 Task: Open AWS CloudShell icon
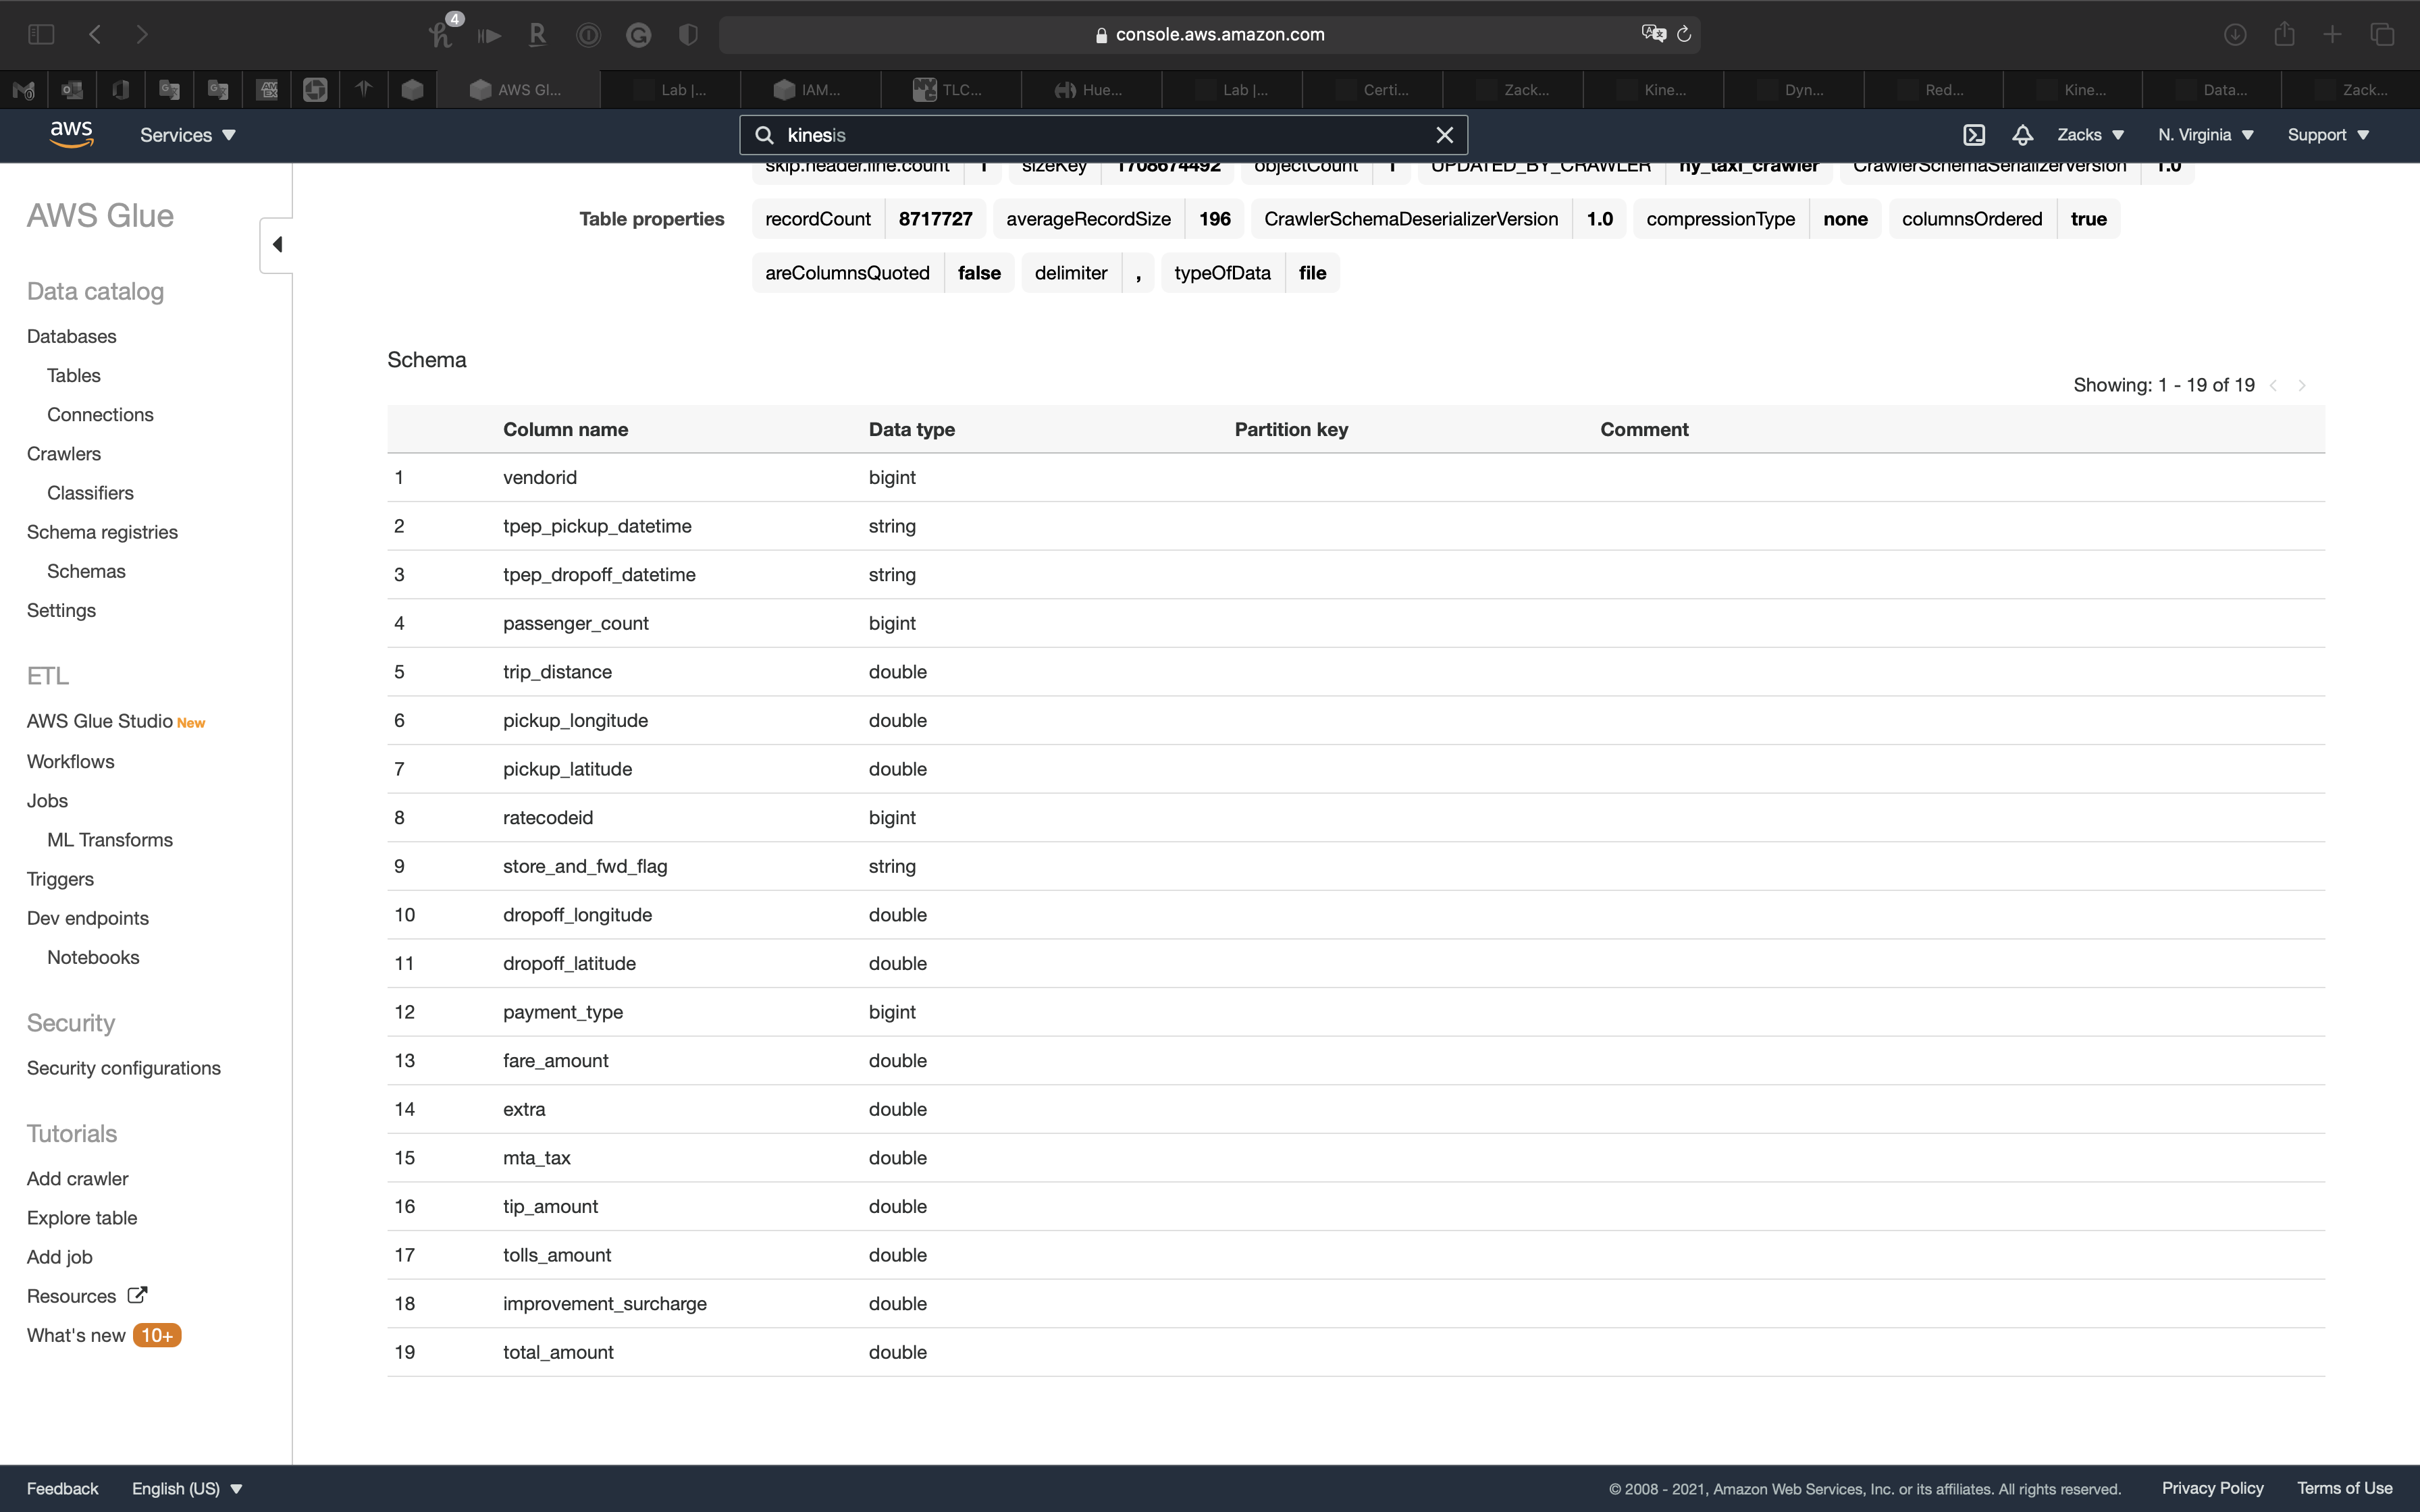[1973, 135]
